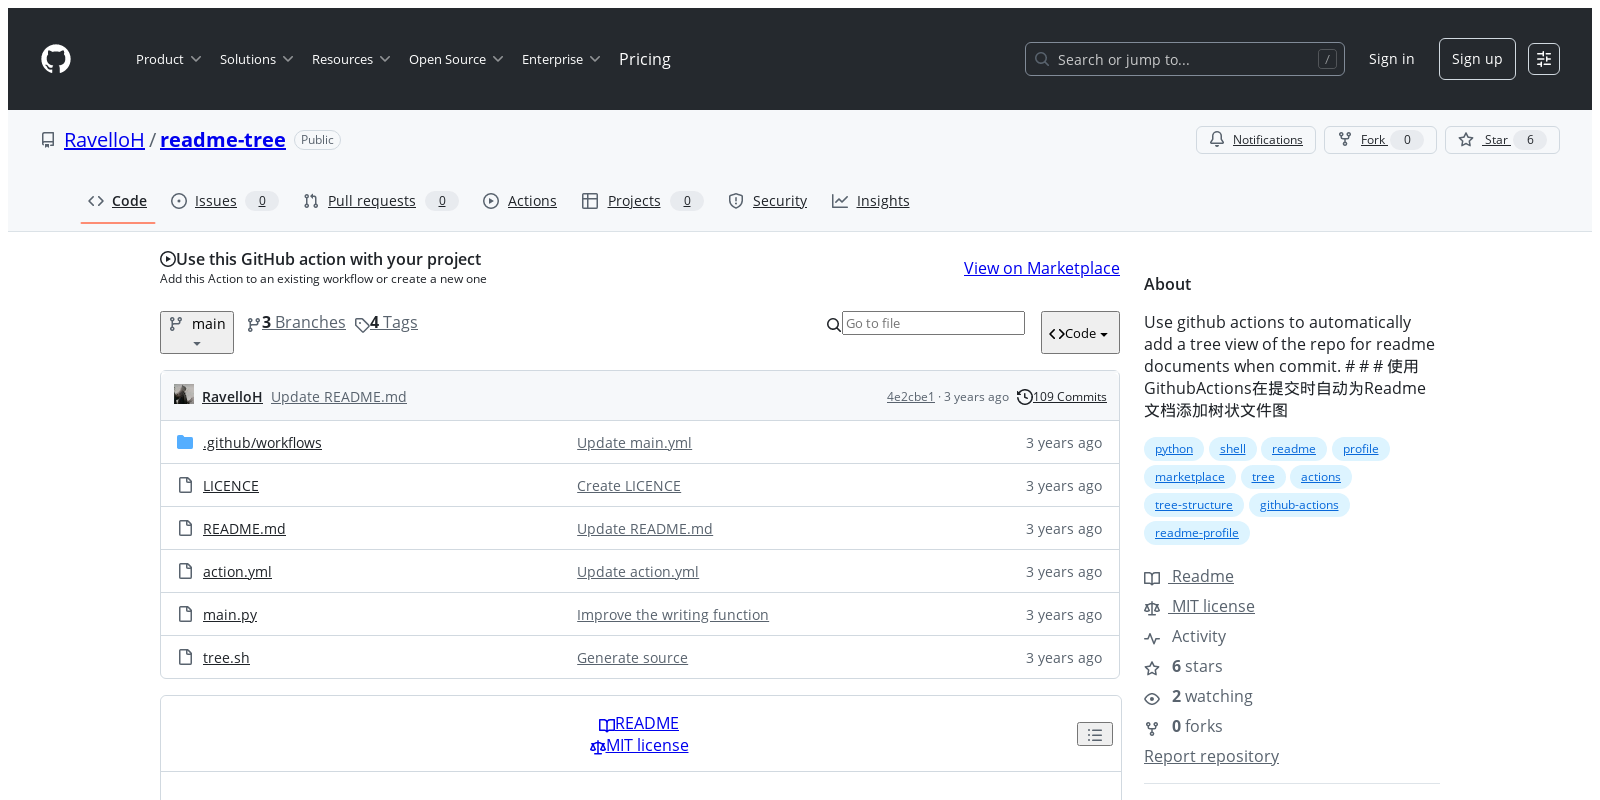Click the Notifications bell button
The width and height of the screenshot is (1600, 800).
[x=1256, y=140]
